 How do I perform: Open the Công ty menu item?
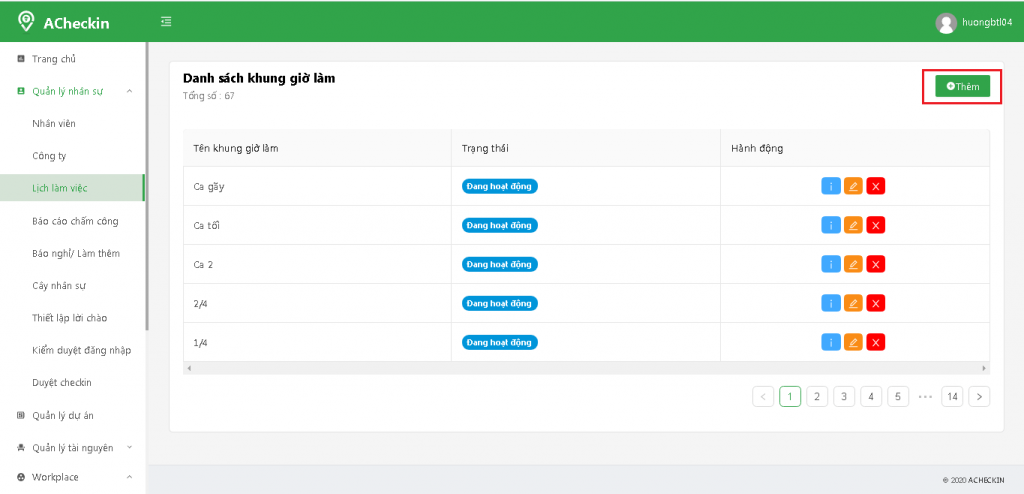click(49, 156)
